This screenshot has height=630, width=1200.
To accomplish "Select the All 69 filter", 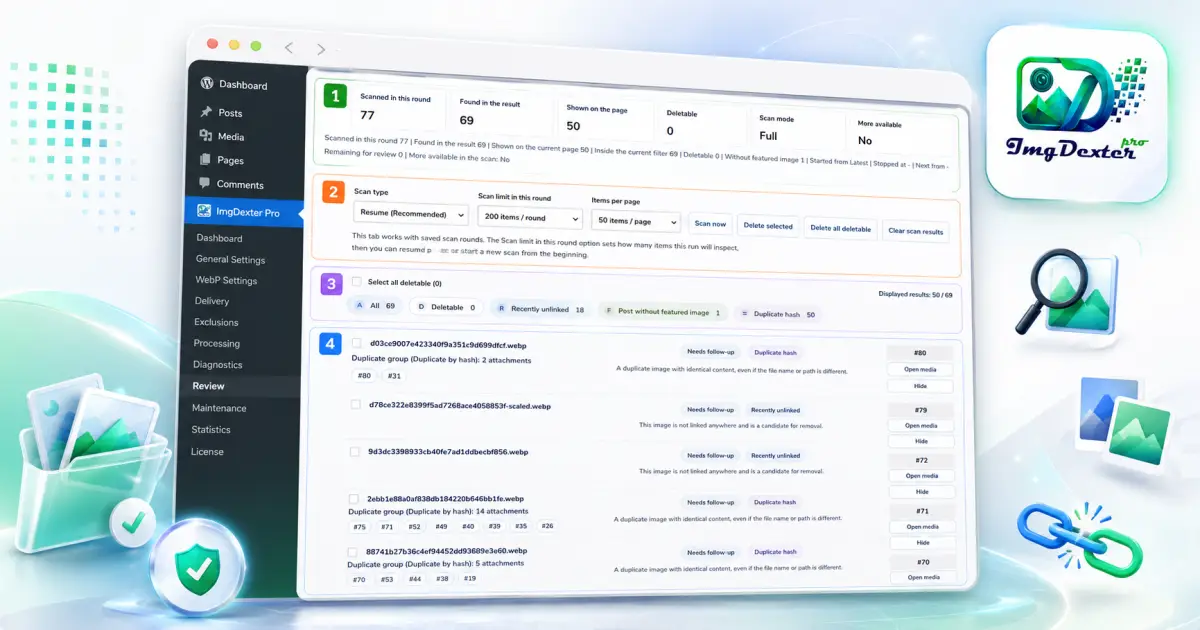I will click(x=375, y=306).
